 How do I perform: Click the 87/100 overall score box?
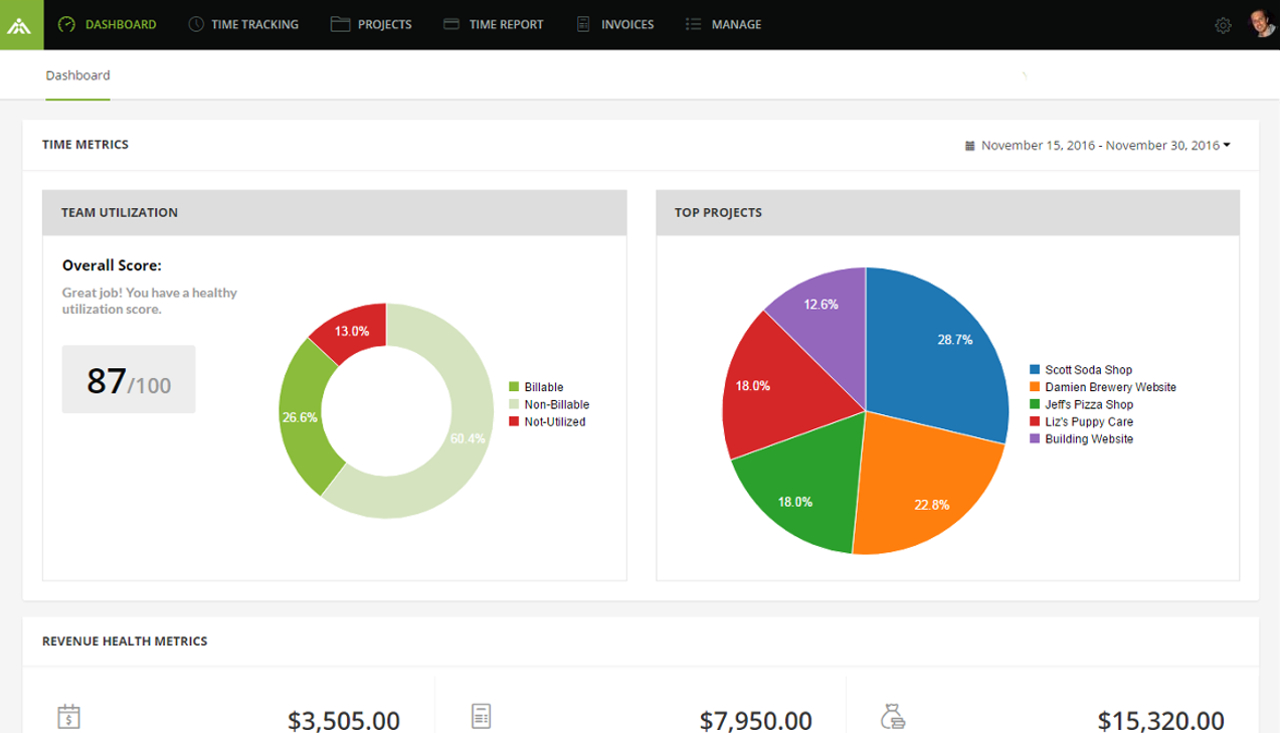[x=128, y=379]
